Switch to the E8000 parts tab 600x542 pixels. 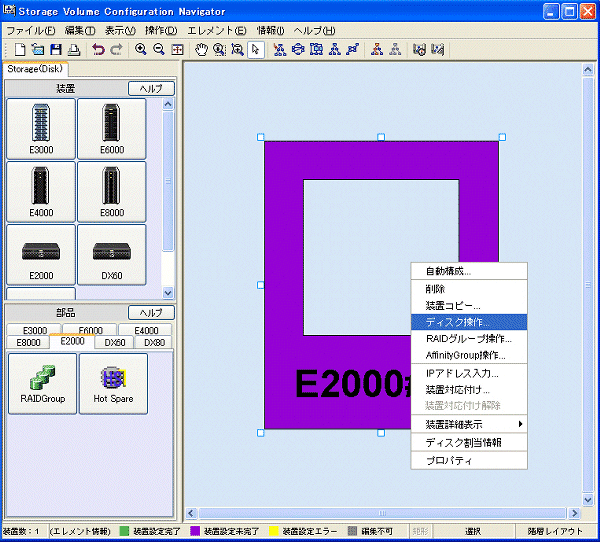coord(29,342)
